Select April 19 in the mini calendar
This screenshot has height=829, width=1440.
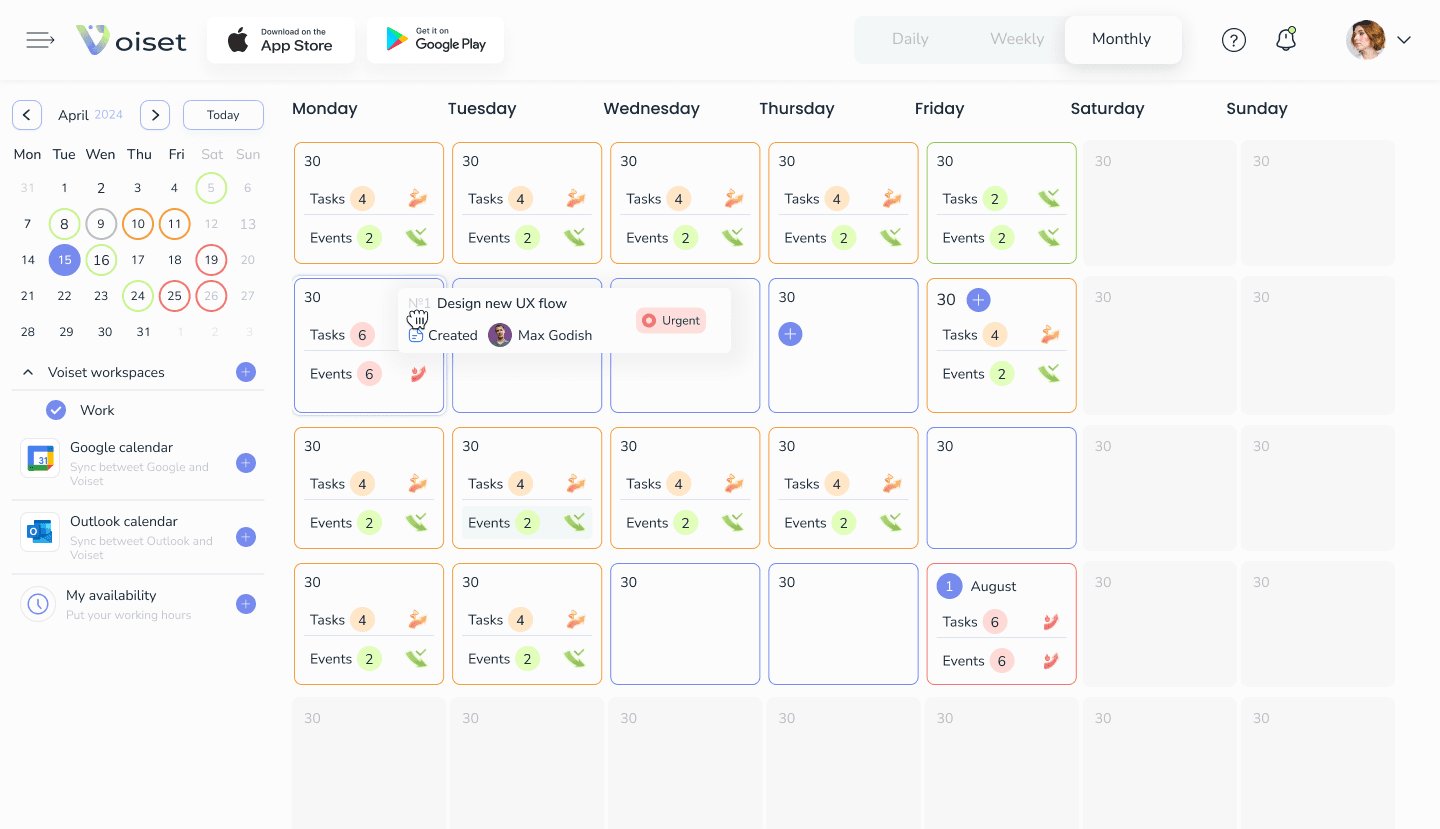[211, 259]
